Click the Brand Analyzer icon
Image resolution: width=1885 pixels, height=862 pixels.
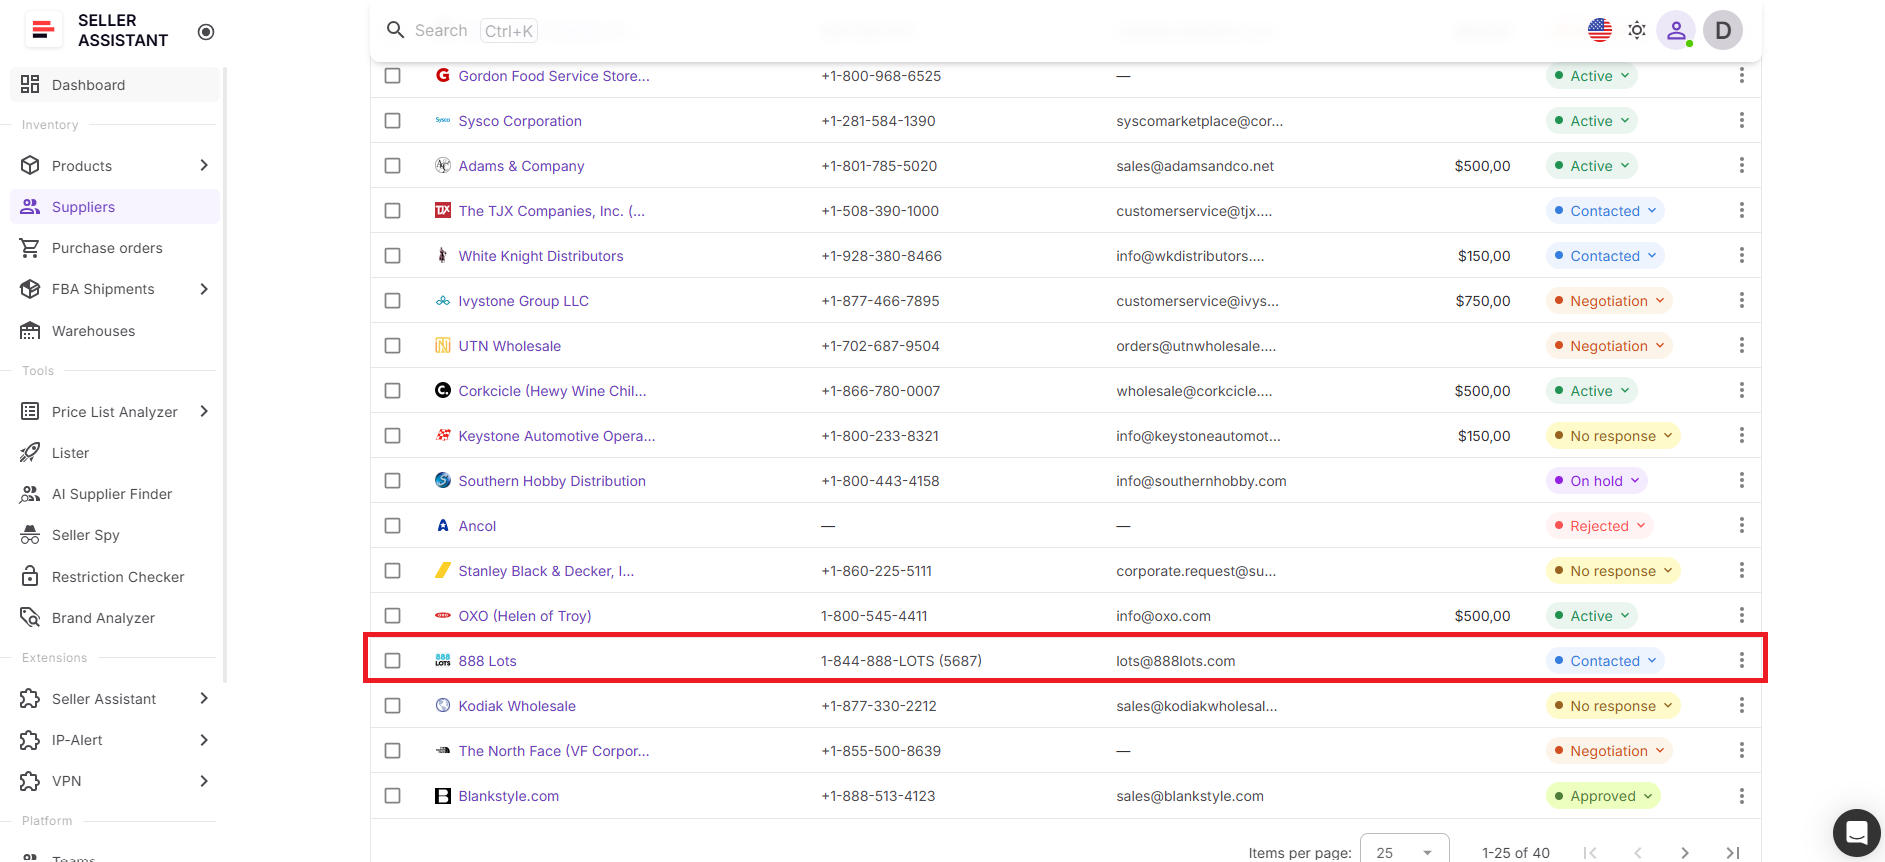click(x=30, y=618)
